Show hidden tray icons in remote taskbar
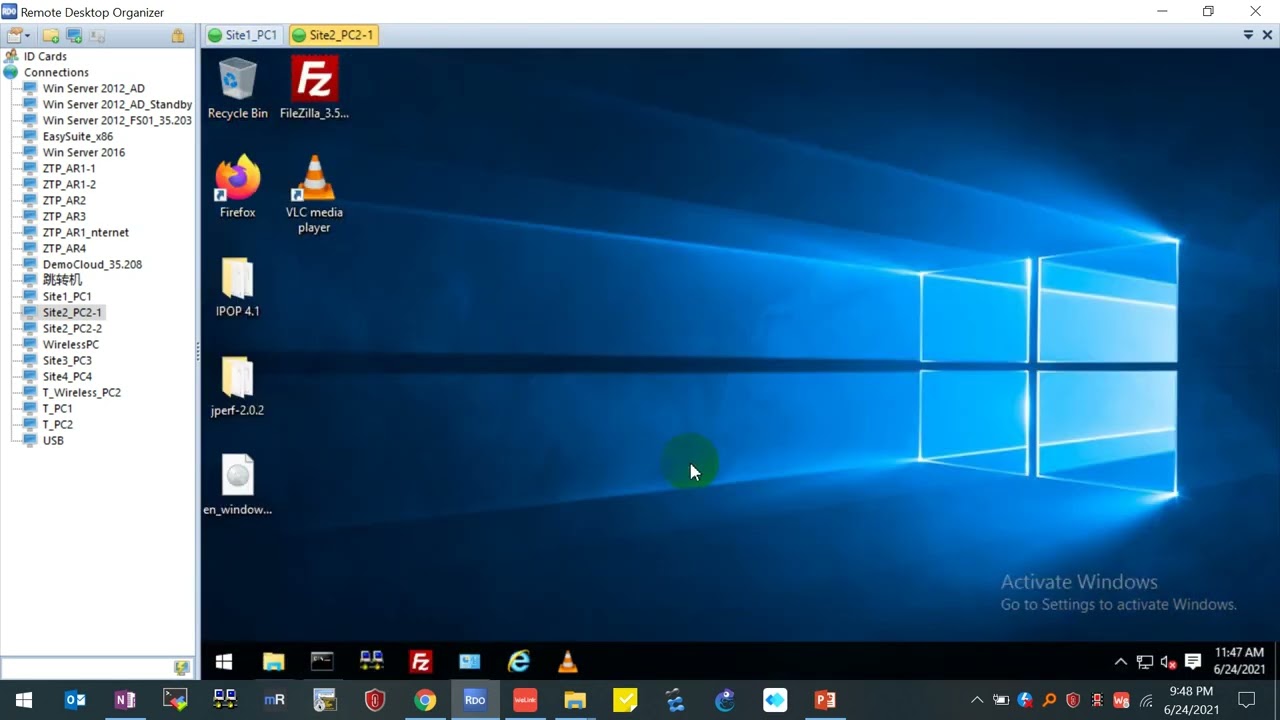Screen dimensions: 1280x720 click(1121, 661)
